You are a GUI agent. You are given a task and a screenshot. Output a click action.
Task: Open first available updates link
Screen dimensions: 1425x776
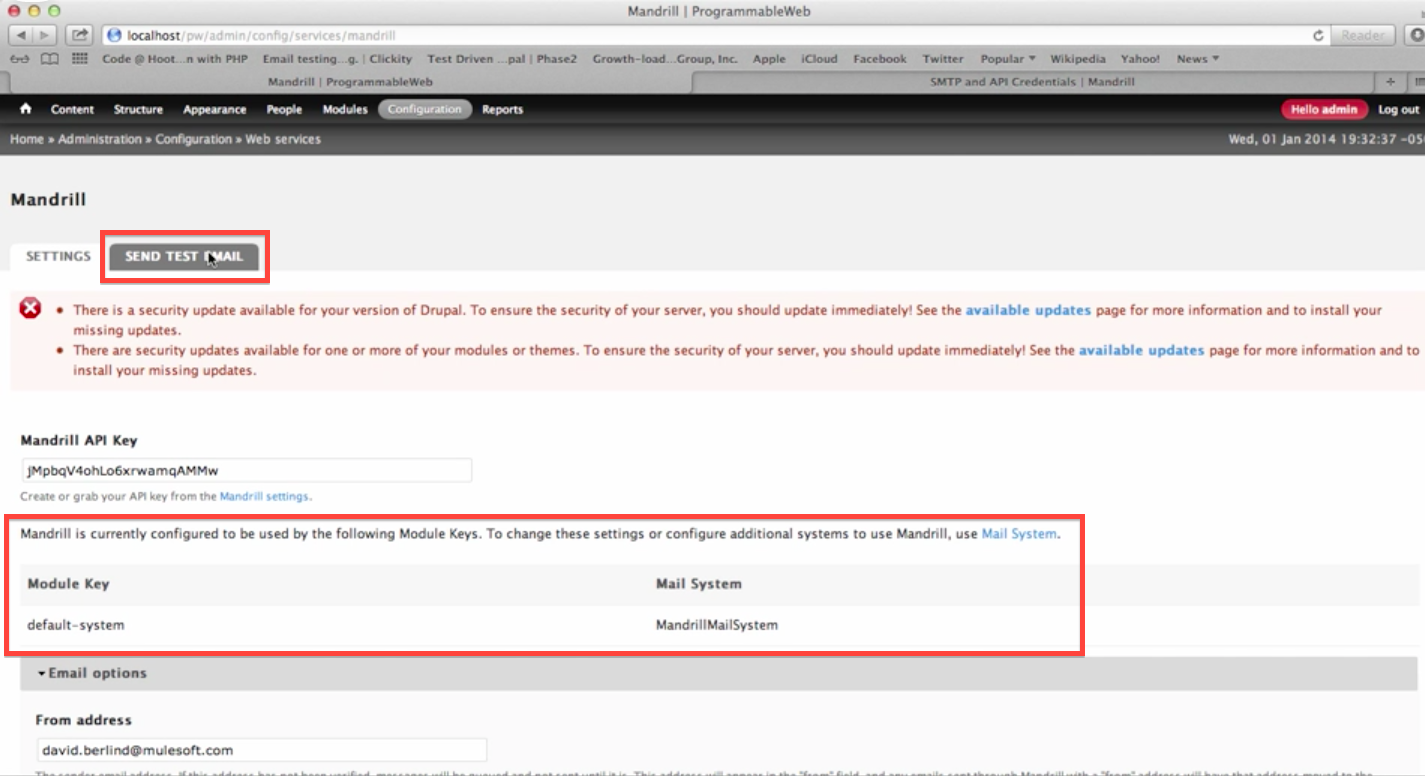point(1028,310)
